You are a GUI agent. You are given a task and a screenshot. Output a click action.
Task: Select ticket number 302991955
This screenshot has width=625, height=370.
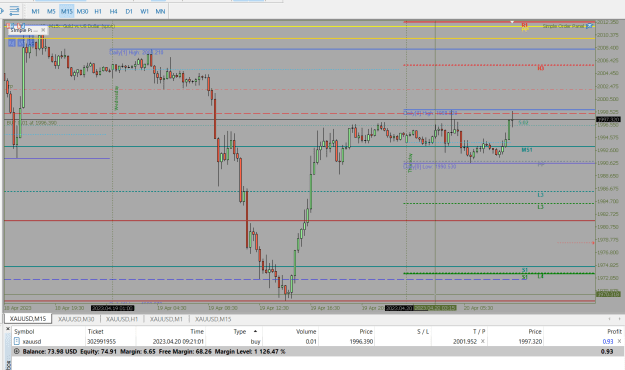point(101,342)
